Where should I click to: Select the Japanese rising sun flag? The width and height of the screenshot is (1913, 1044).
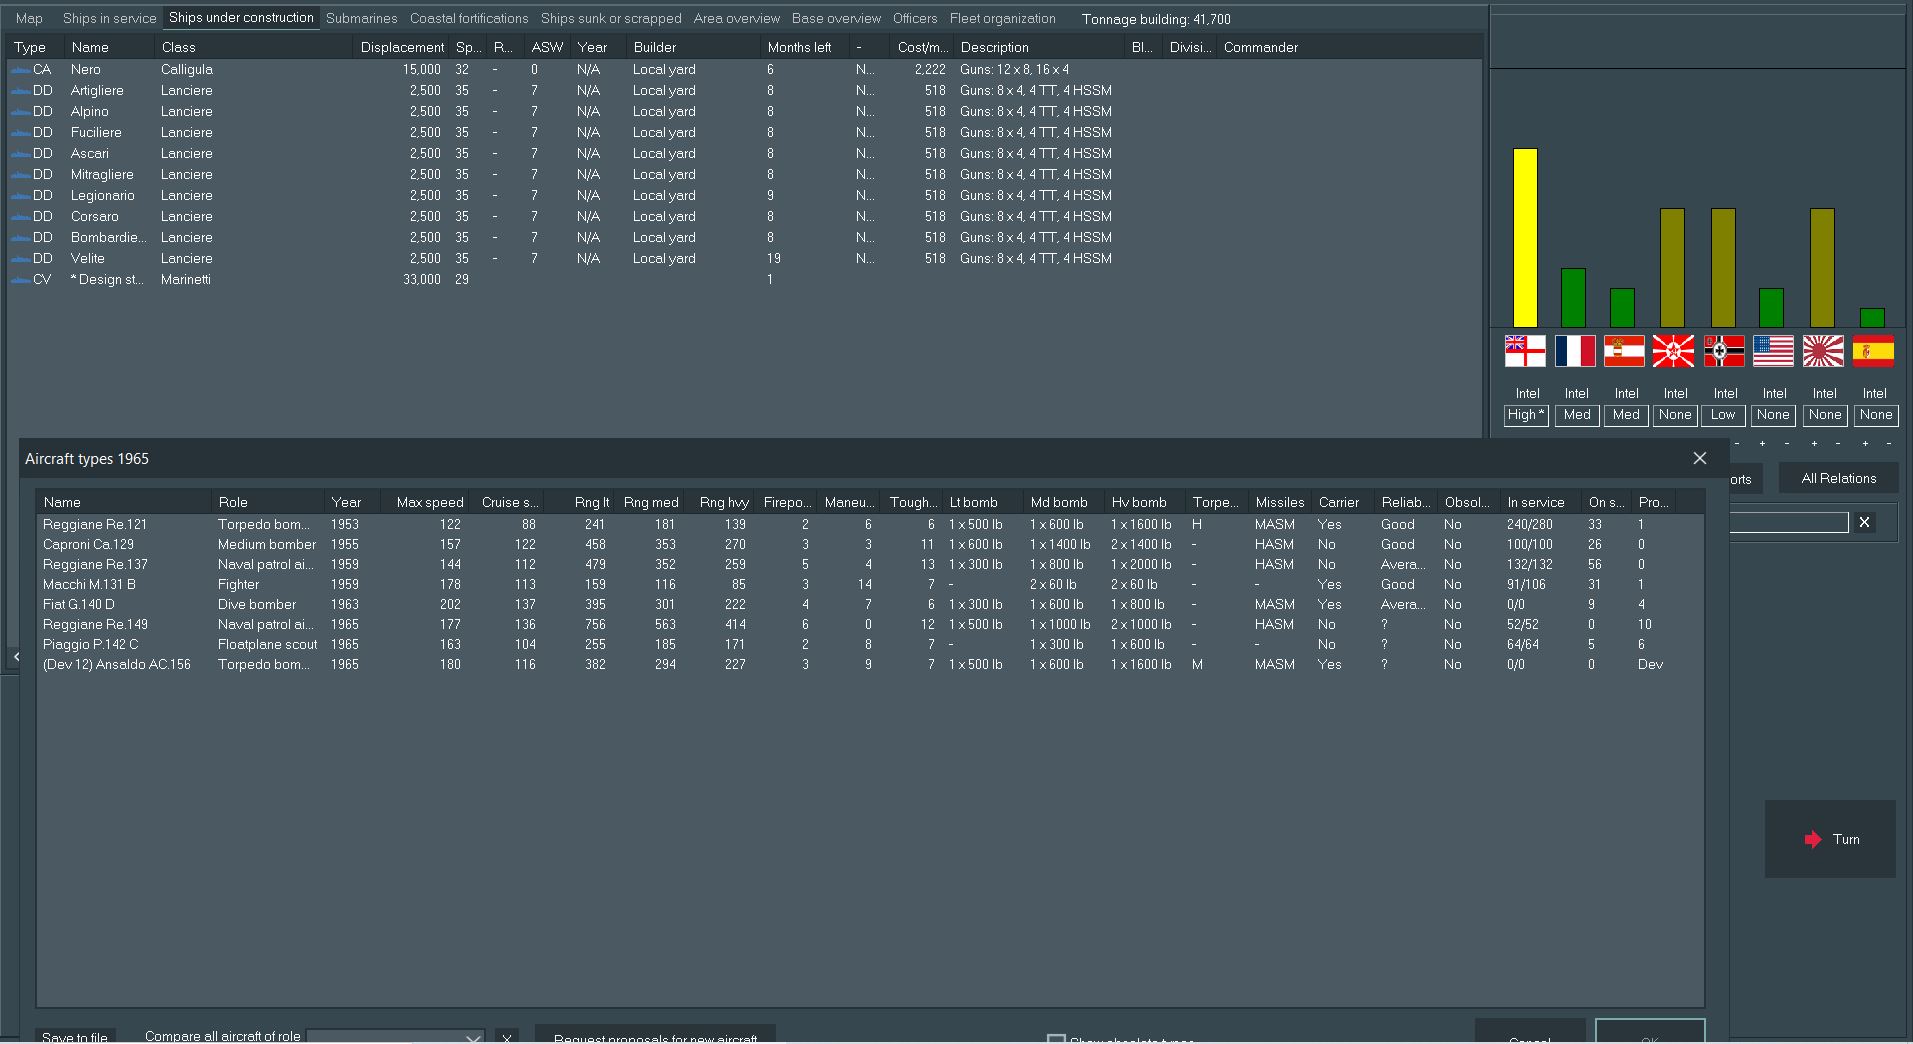[x=1823, y=351]
